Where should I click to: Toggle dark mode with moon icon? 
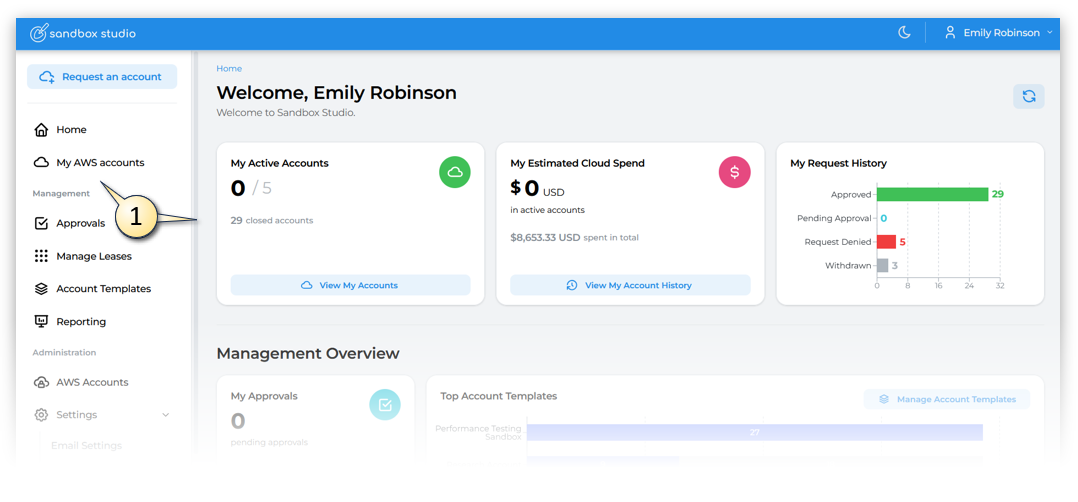point(904,33)
